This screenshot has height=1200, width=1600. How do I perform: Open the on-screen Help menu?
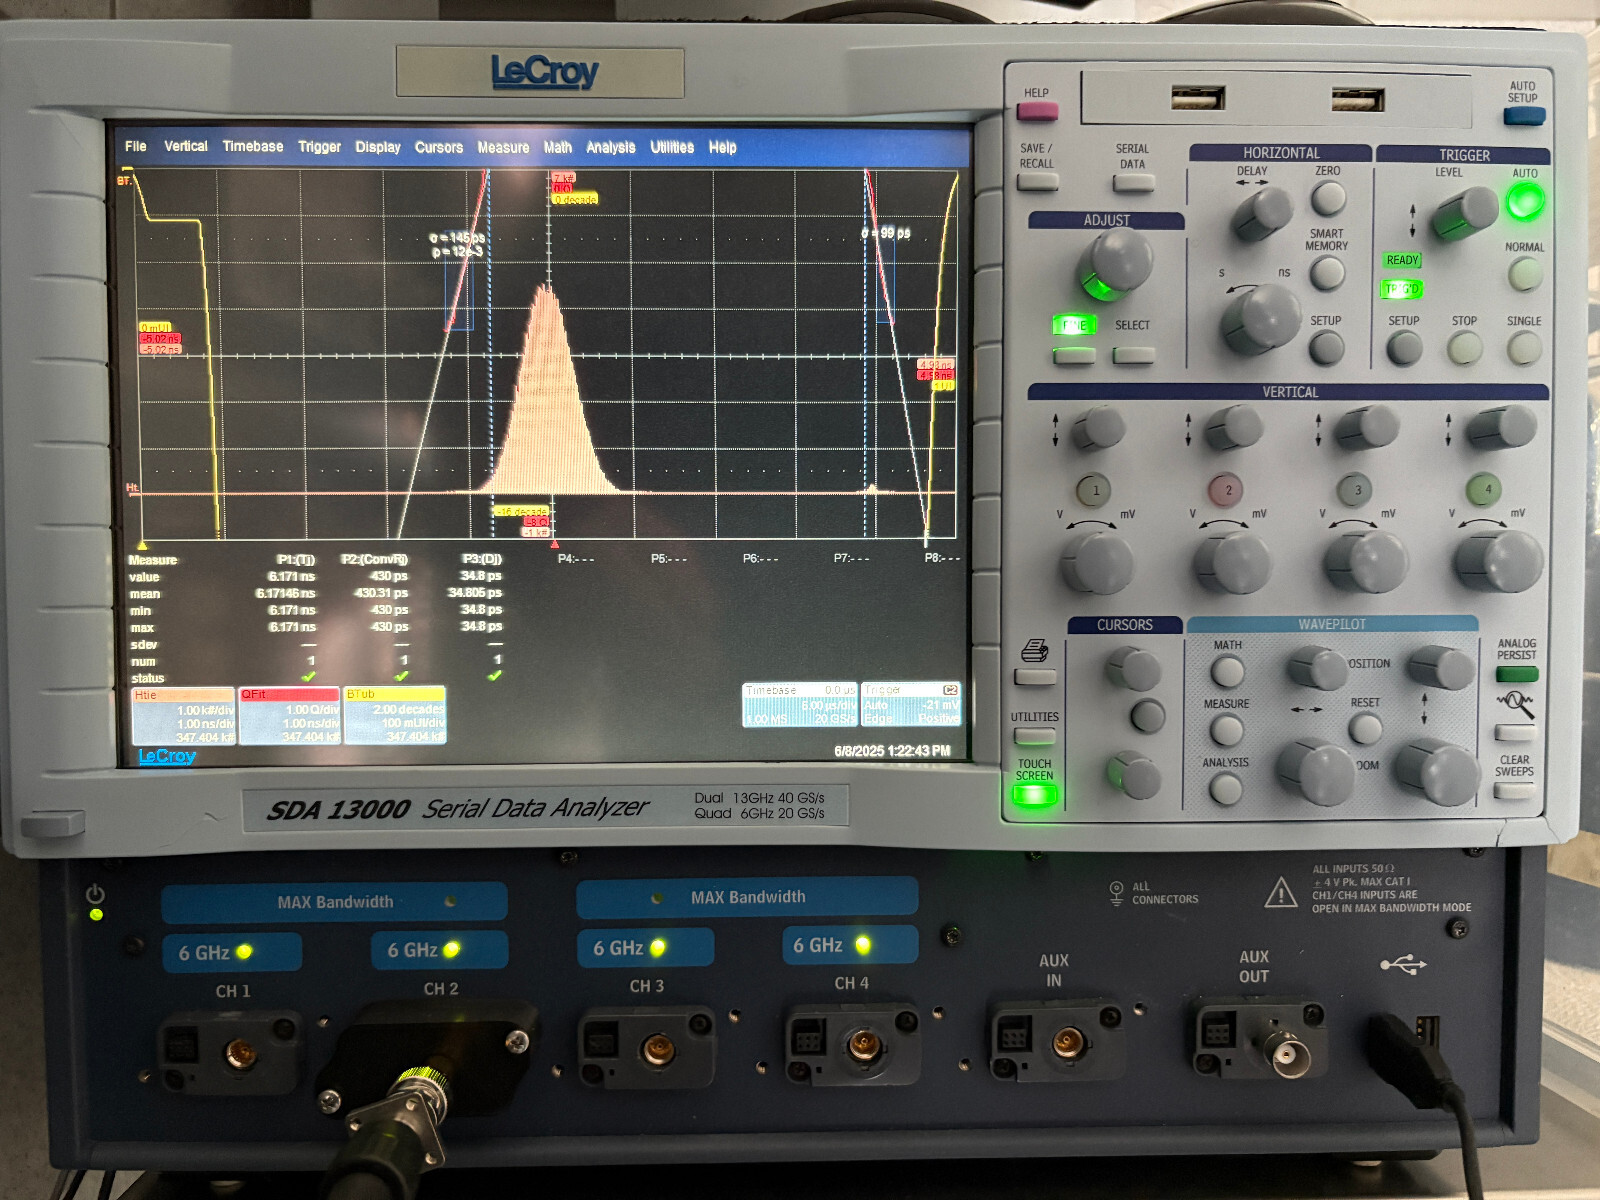(723, 147)
